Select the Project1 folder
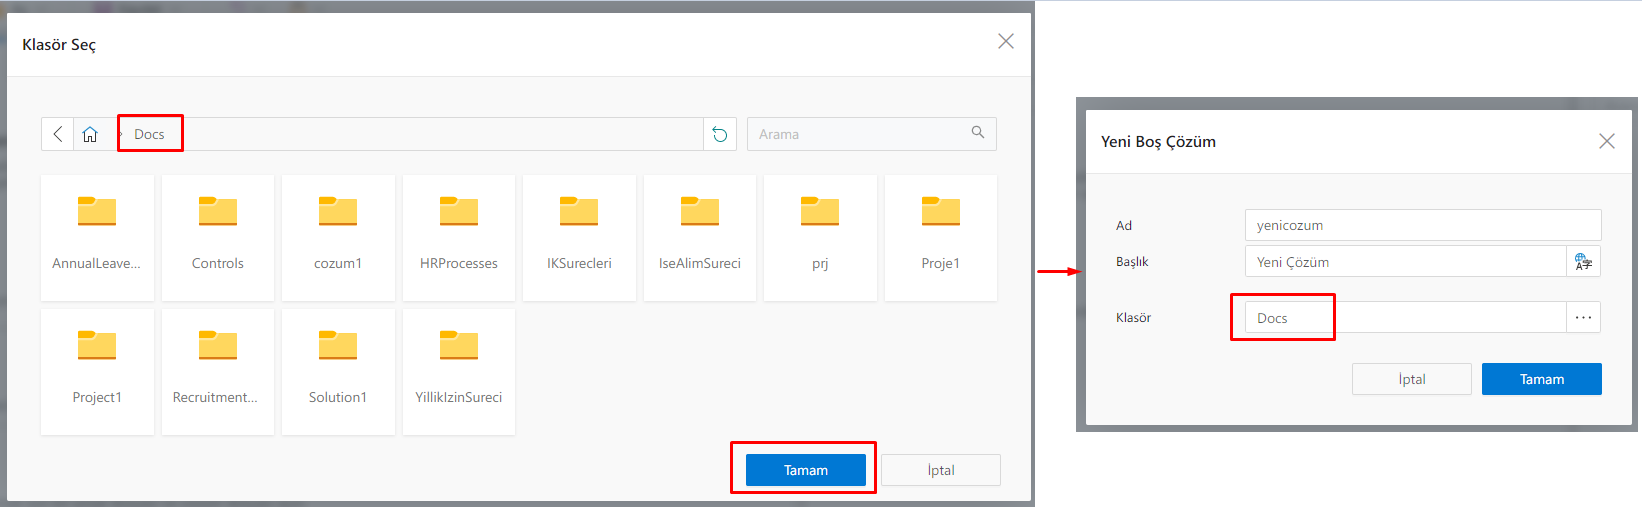This screenshot has height=512, width=1642. coord(97,371)
